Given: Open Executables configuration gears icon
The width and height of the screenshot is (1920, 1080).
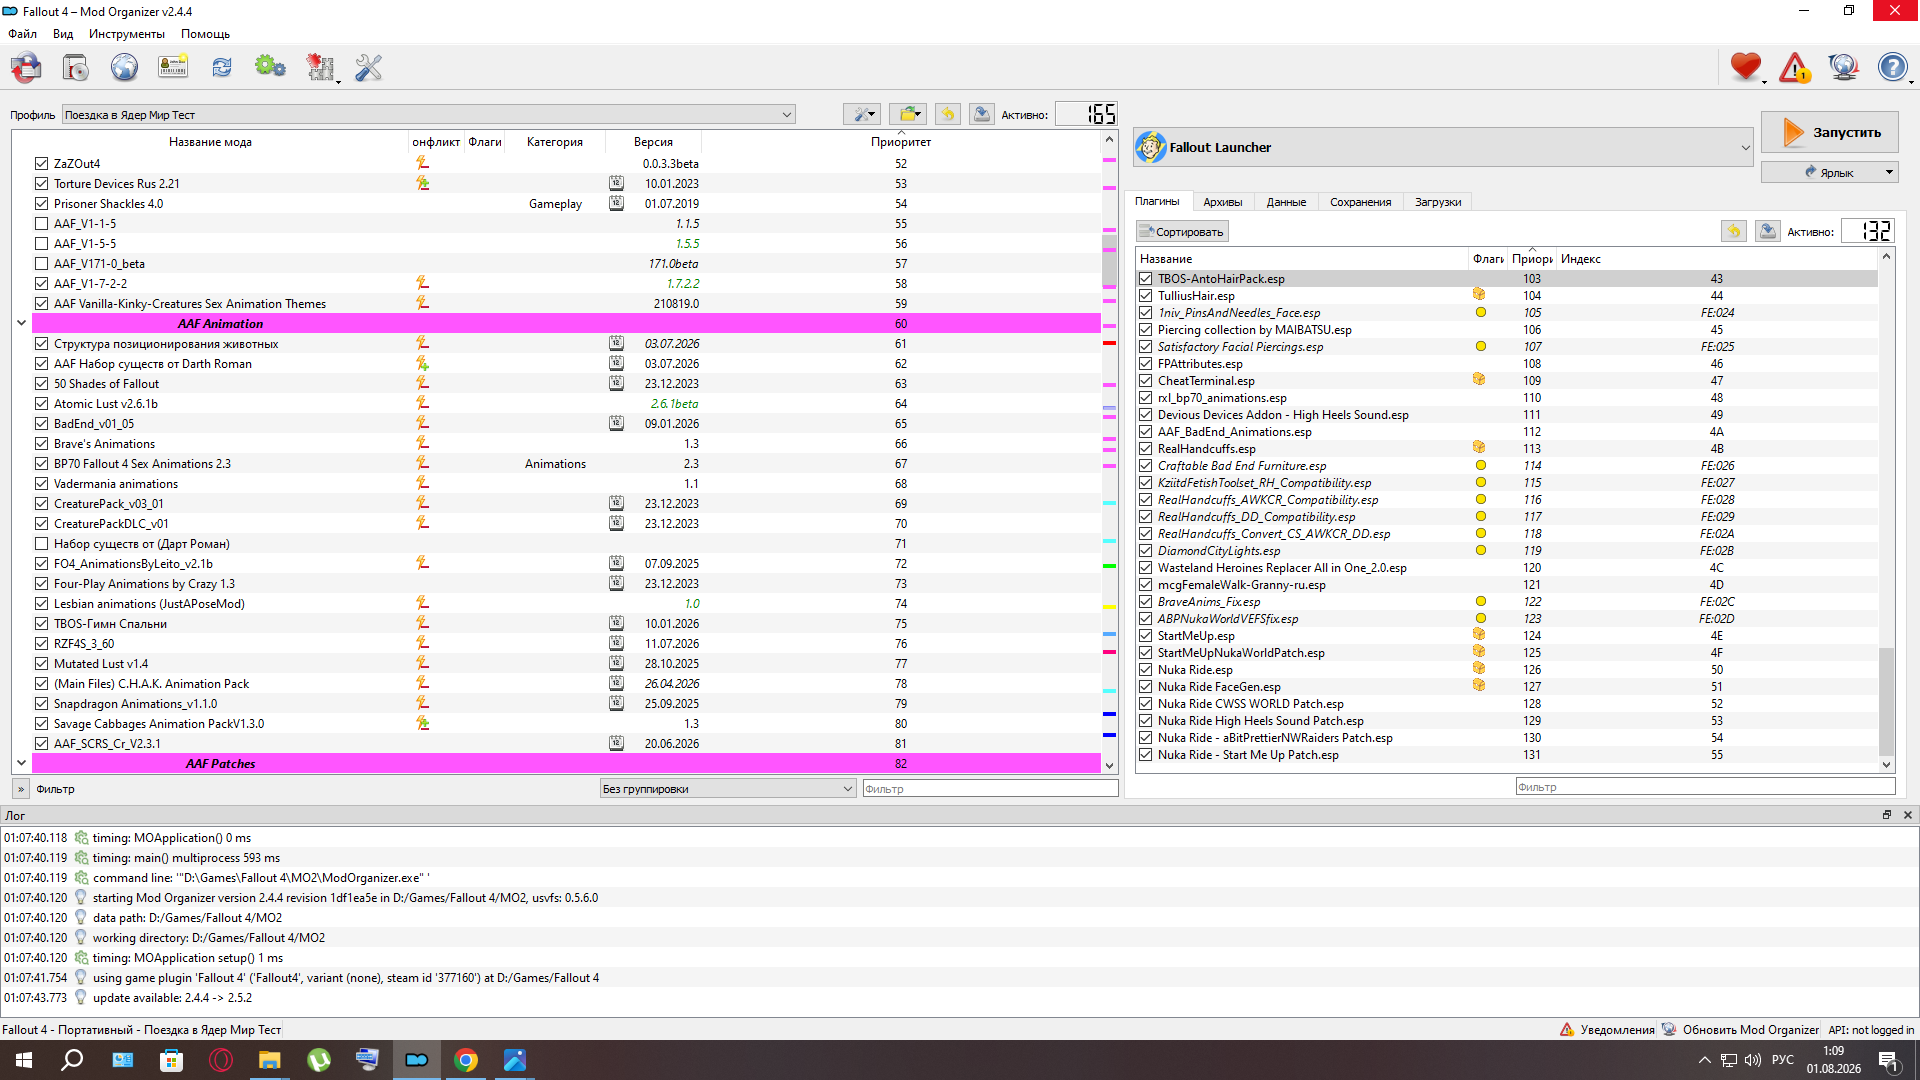Looking at the screenshot, I should click(270, 67).
